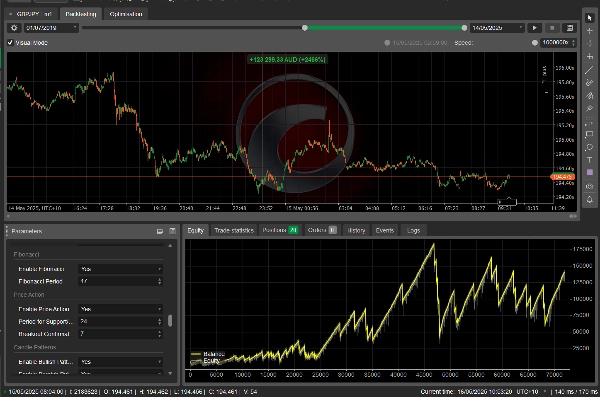Open the Logs tab
This screenshot has width=600, height=397.
point(413,230)
